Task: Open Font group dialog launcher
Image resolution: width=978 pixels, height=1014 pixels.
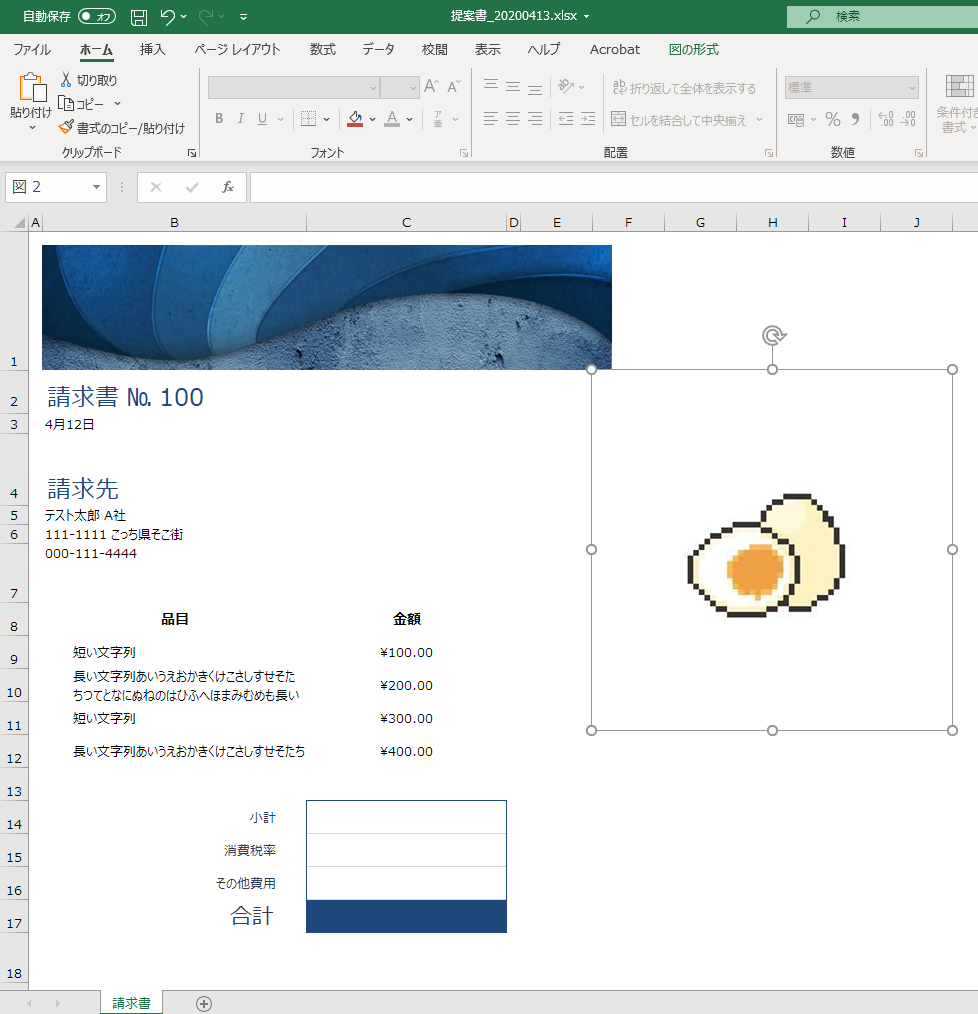Action: [x=464, y=153]
